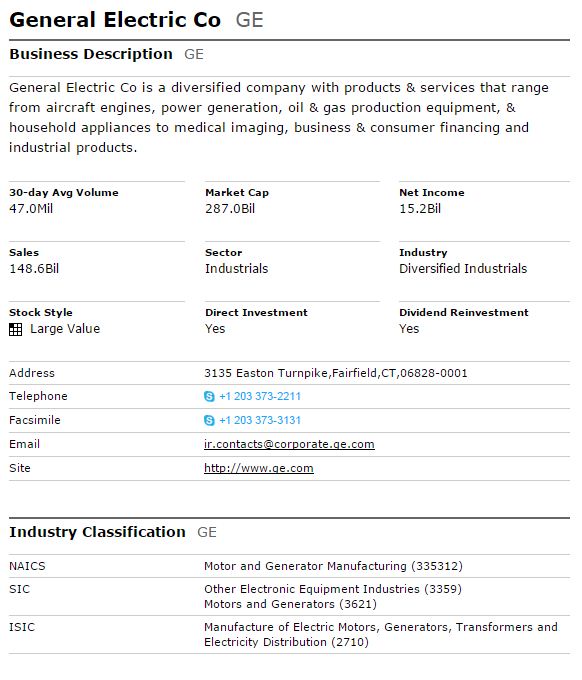
Task: Select the Diversified Industrials industry text
Action: click(x=463, y=268)
